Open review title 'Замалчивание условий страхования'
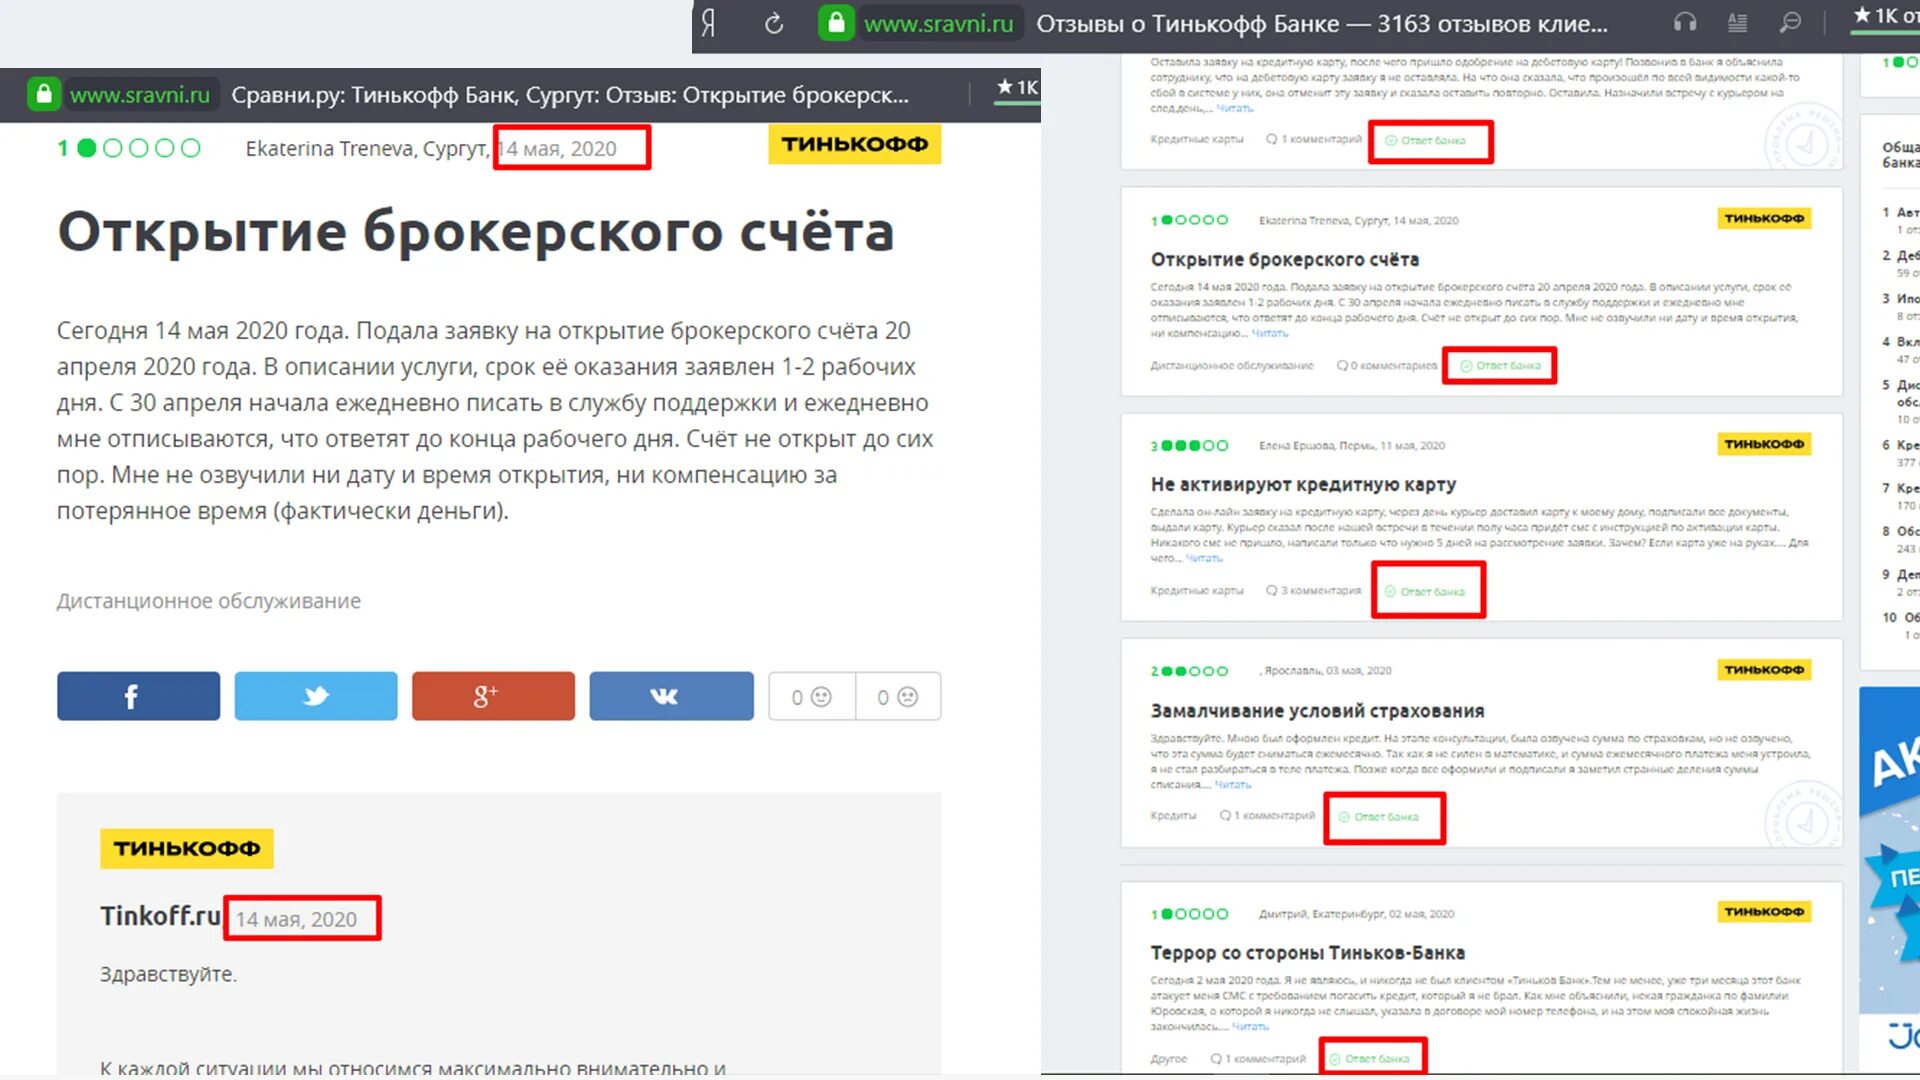Viewport: 1920px width, 1080px height. [1317, 710]
